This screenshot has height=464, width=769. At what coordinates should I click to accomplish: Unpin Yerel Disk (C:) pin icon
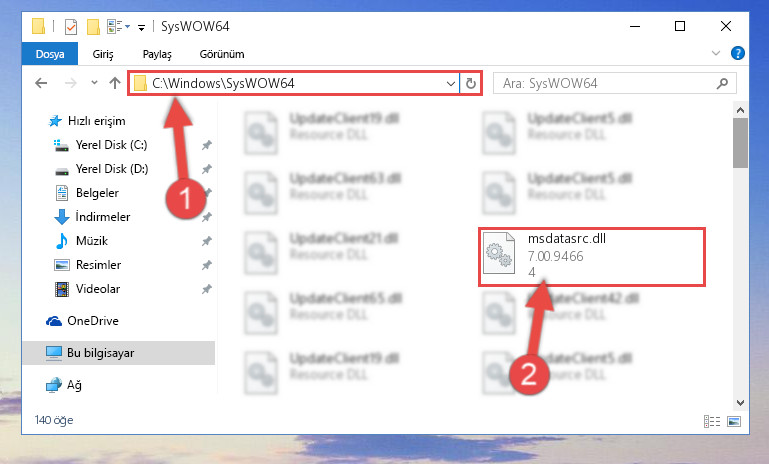pos(206,145)
